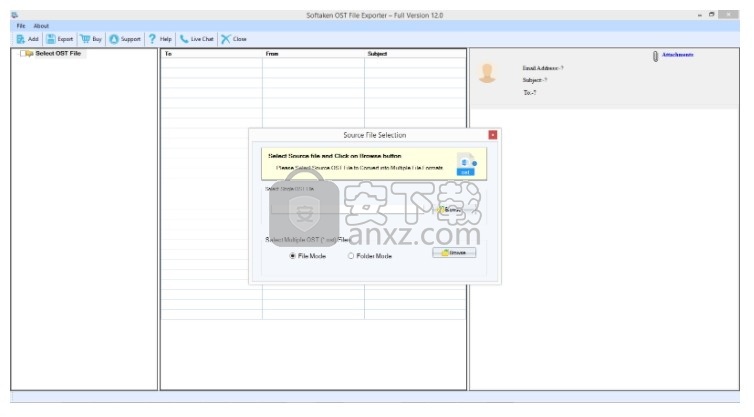Click the Subject column header
Viewport: 754px width, 417px height.
tap(377, 53)
